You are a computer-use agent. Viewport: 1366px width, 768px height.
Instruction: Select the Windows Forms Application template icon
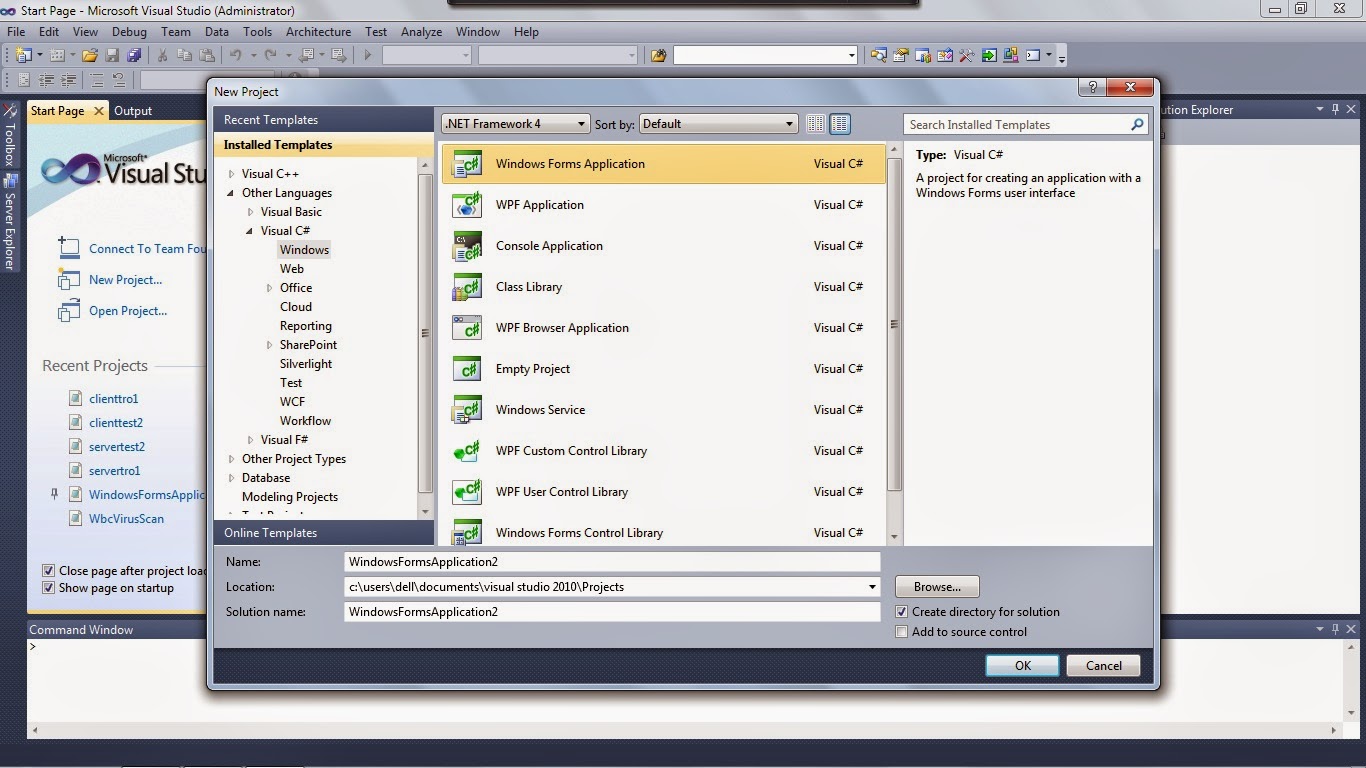pyautogui.click(x=467, y=163)
